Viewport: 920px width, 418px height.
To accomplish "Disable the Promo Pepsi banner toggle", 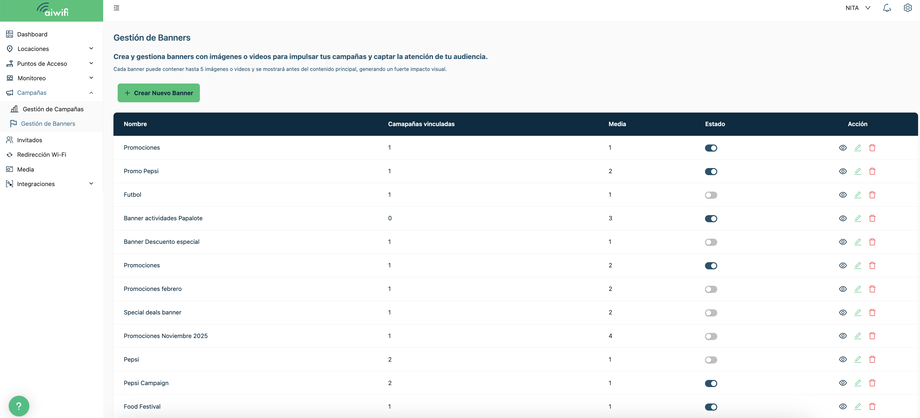I will [x=711, y=171].
